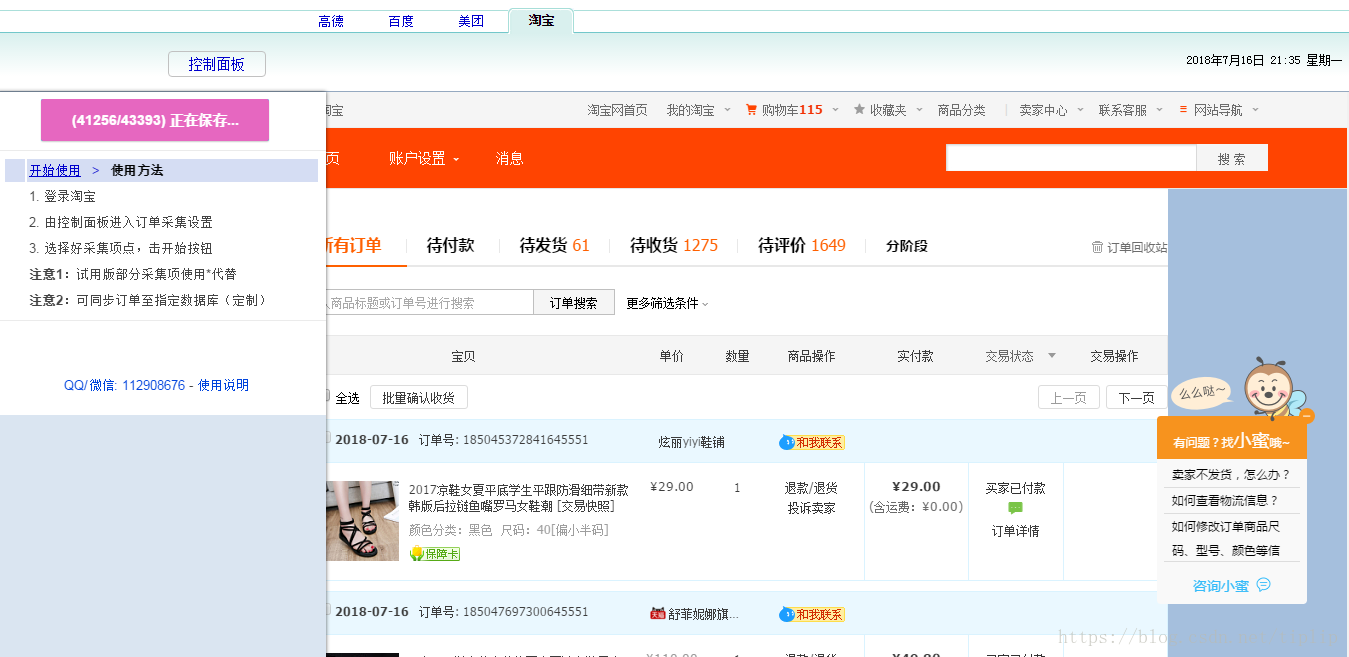
Task: Open the 舒菲妮娜旗 shop link
Action: pyautogui.click(x=703, y=614)
